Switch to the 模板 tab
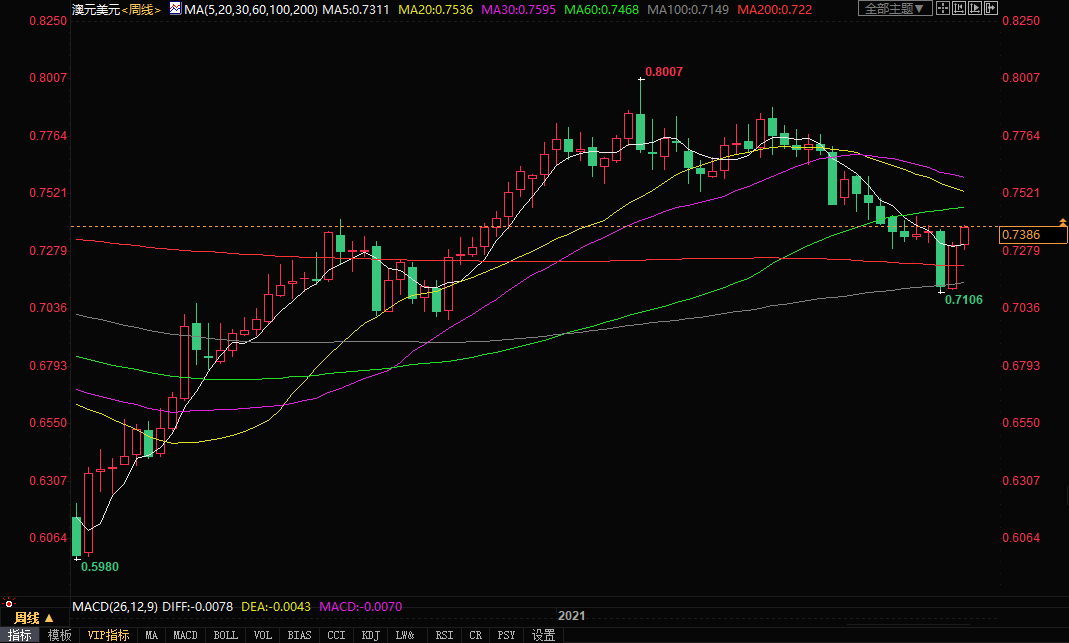 pyautogui.click(x=60, y=635)
